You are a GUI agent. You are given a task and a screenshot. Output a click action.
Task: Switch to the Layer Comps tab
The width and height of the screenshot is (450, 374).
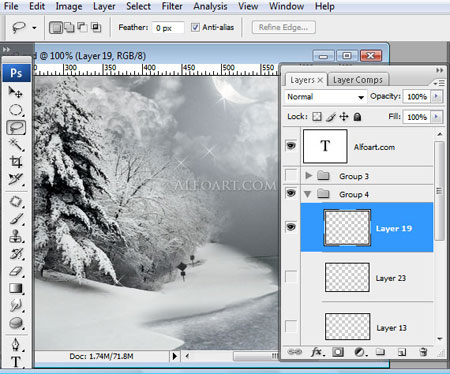[358, 80]
